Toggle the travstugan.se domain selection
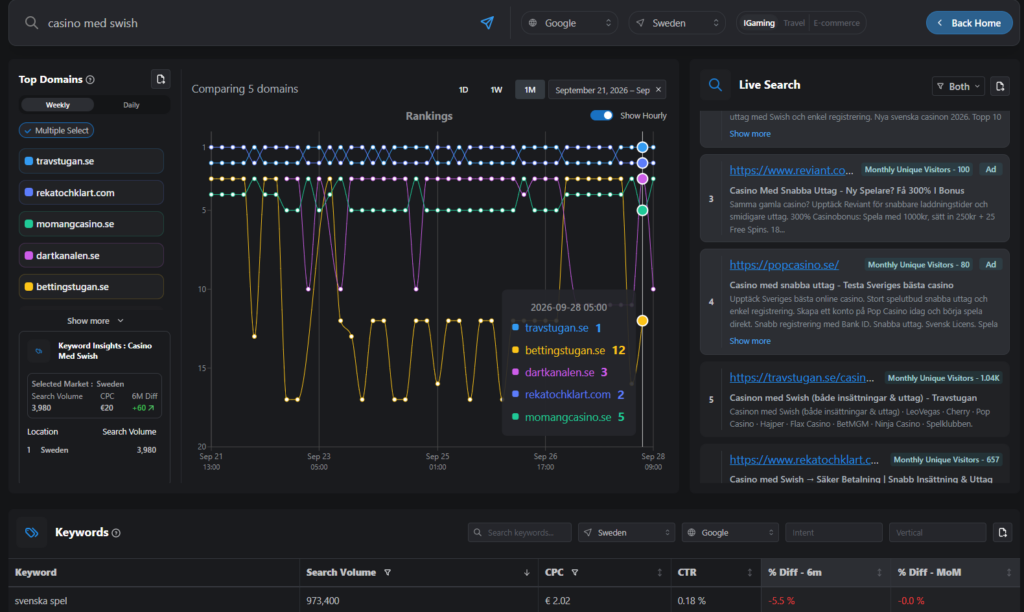 click(x=91, y=161)
